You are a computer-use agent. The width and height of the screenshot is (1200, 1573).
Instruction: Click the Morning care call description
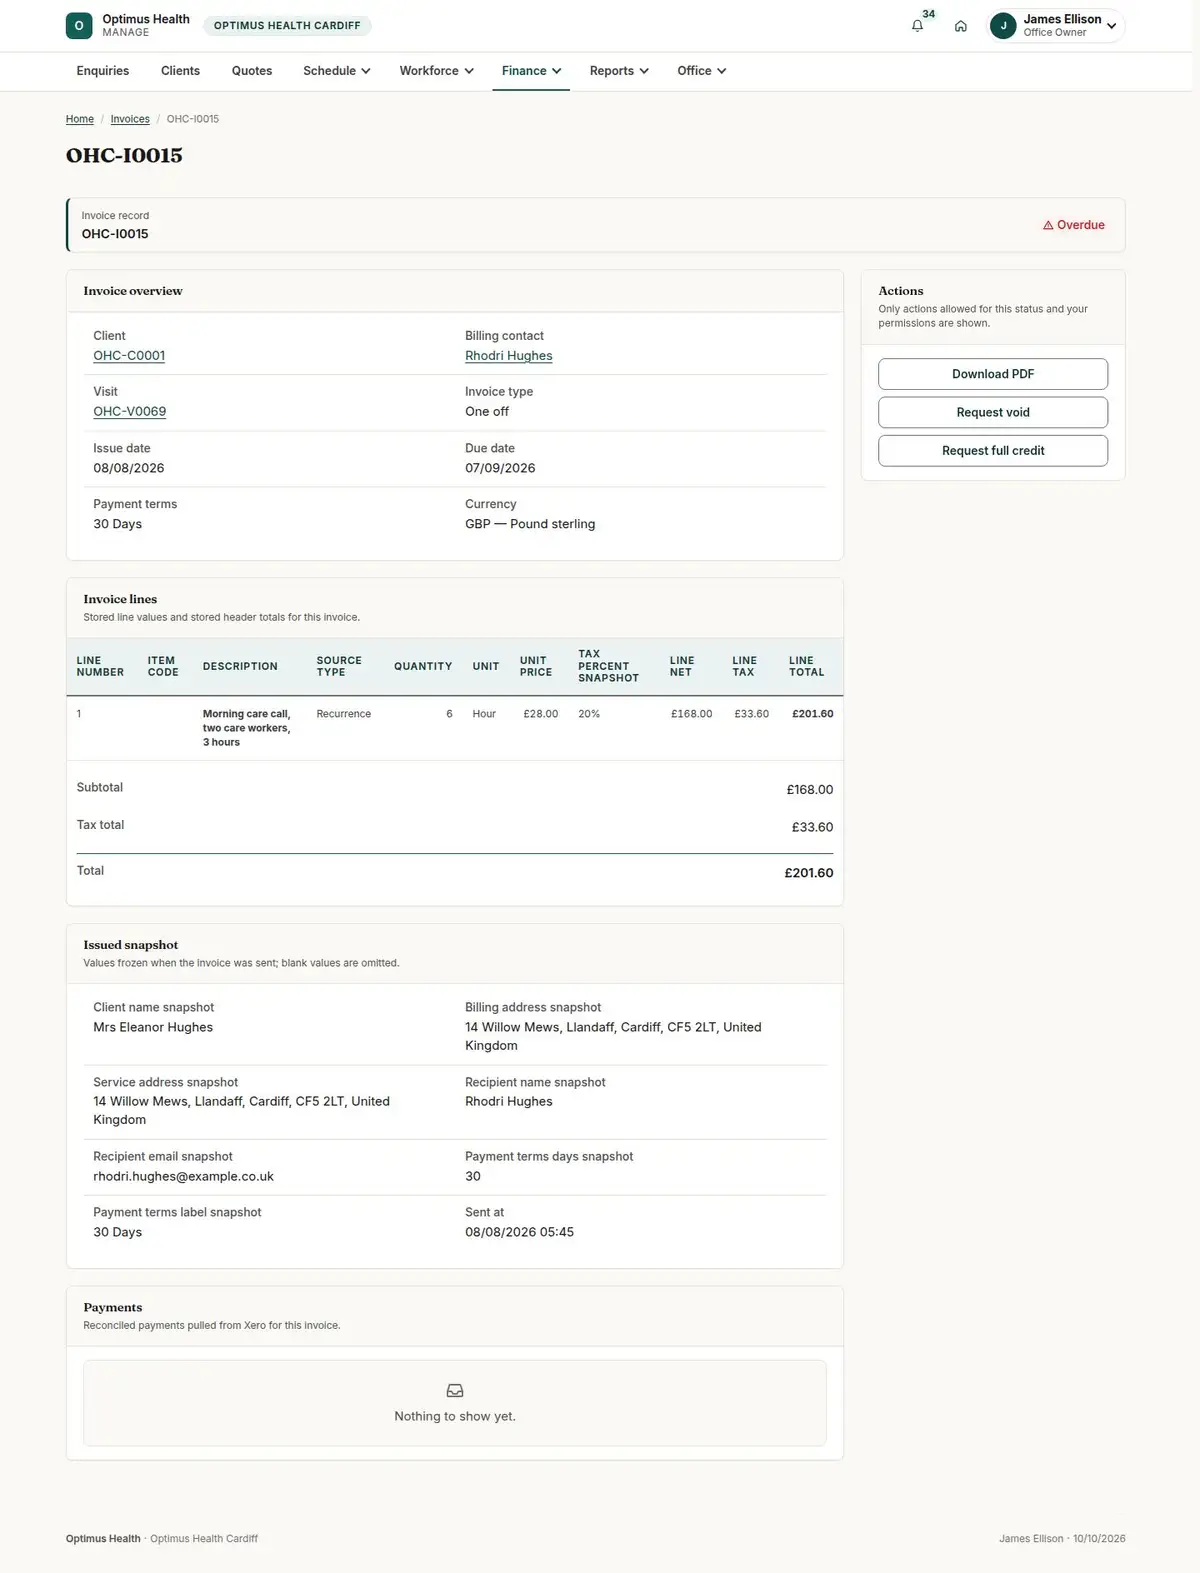(x=247, y=728)
